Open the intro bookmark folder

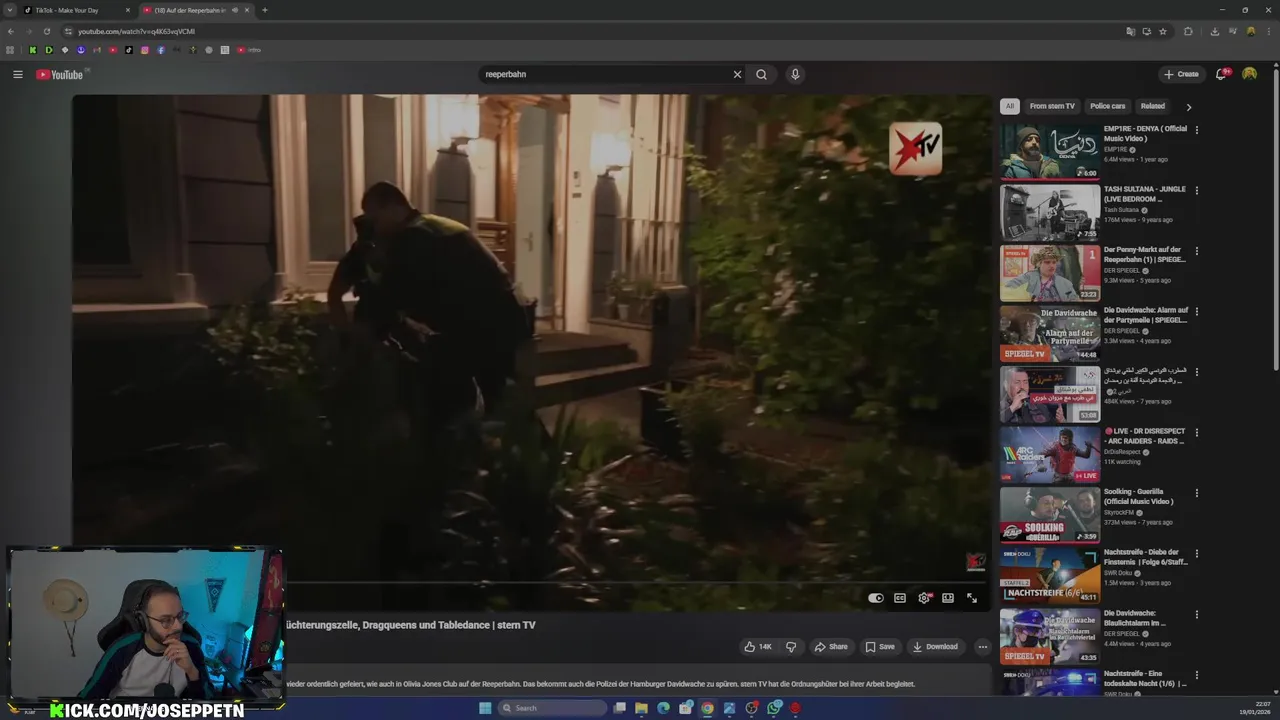(249, 50)
